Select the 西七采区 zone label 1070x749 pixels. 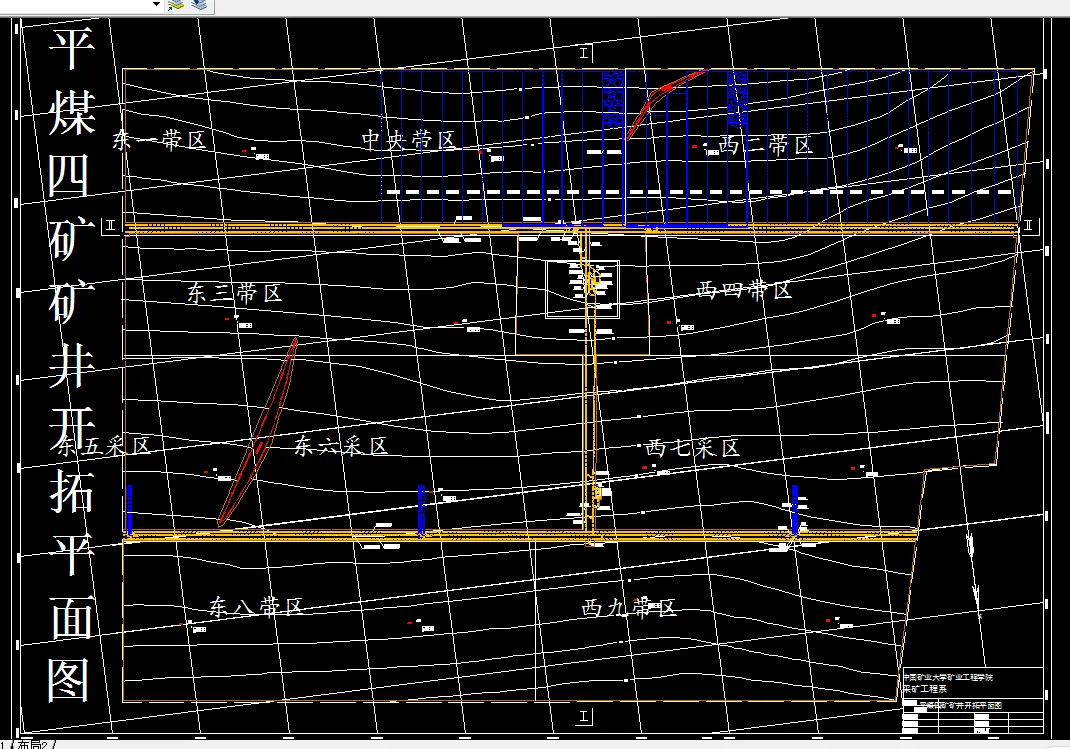(692, 448)
